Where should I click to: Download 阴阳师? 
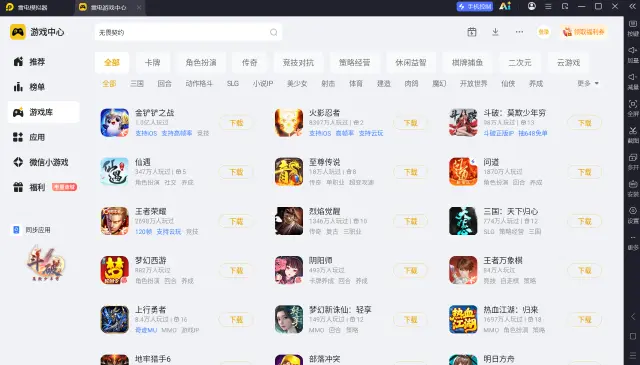point(411,270)
